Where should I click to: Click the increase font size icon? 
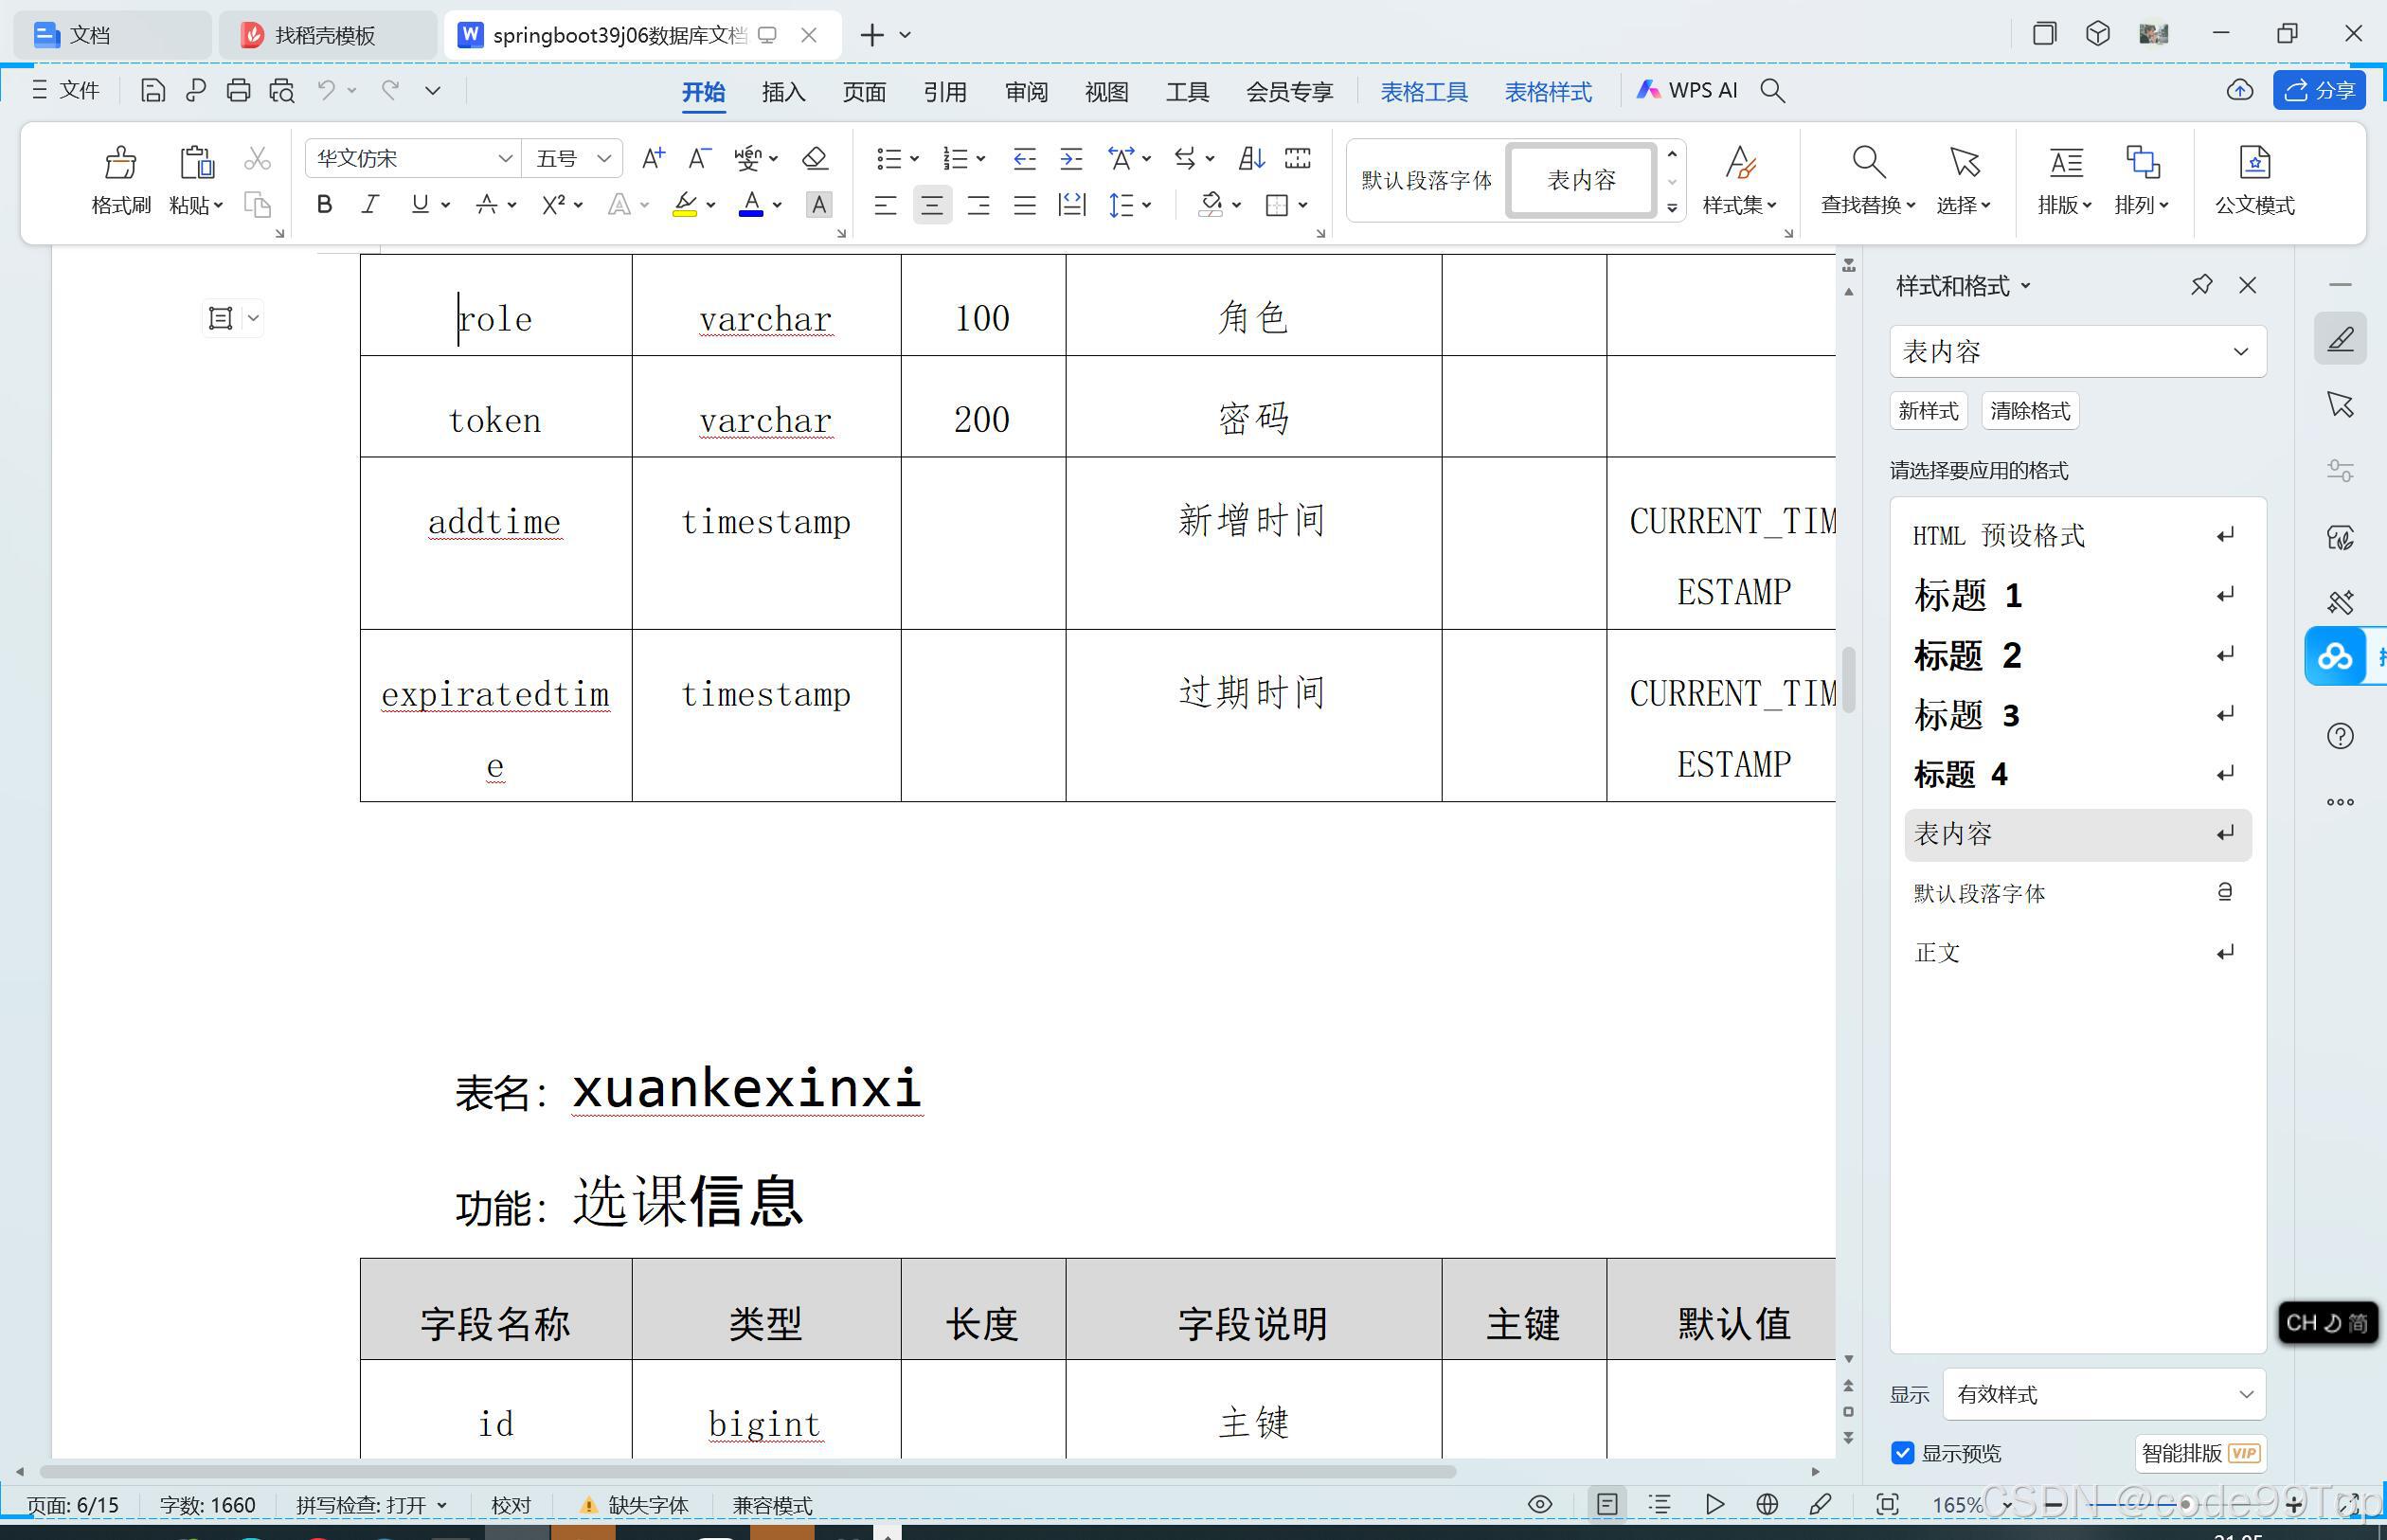tap(652, 158)
